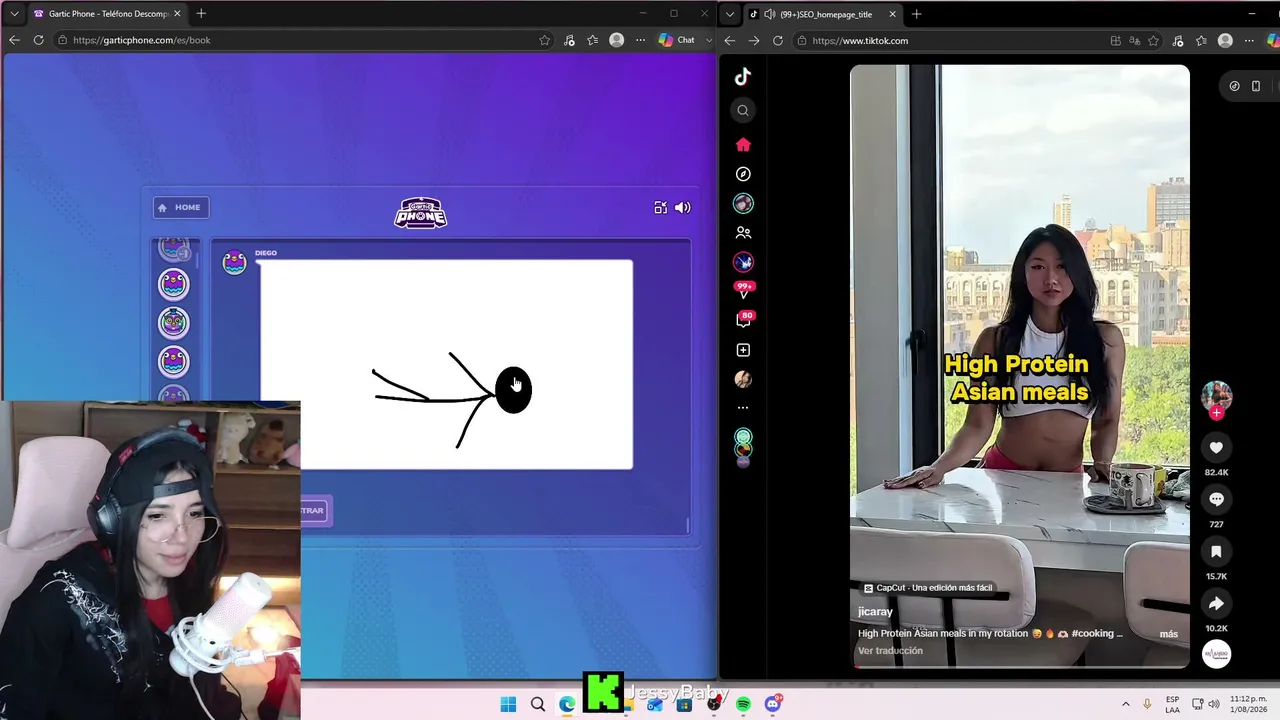Pause the High Protein Asian meals video
This screenshot has height=720, width=1280.
(1020, 366)
